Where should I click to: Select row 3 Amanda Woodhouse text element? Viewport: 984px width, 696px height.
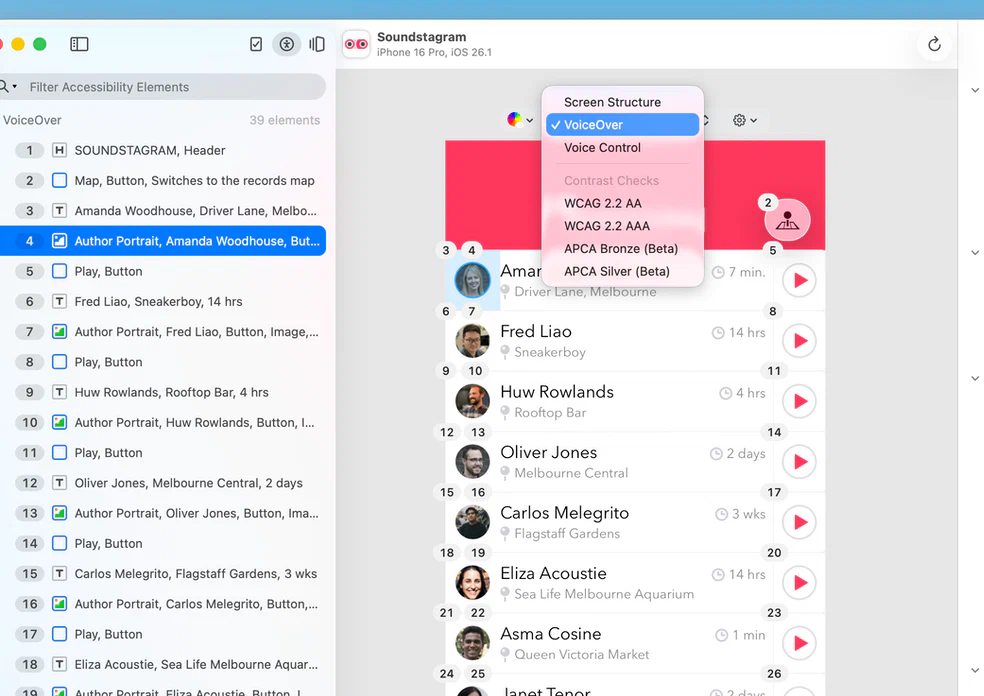pos(163,210)
